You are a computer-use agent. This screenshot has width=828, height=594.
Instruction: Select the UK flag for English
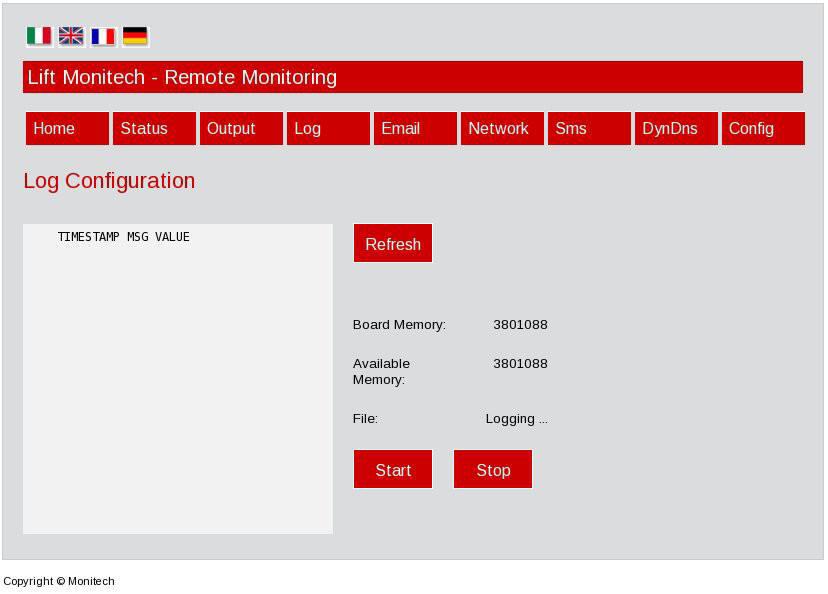(71, 36)
